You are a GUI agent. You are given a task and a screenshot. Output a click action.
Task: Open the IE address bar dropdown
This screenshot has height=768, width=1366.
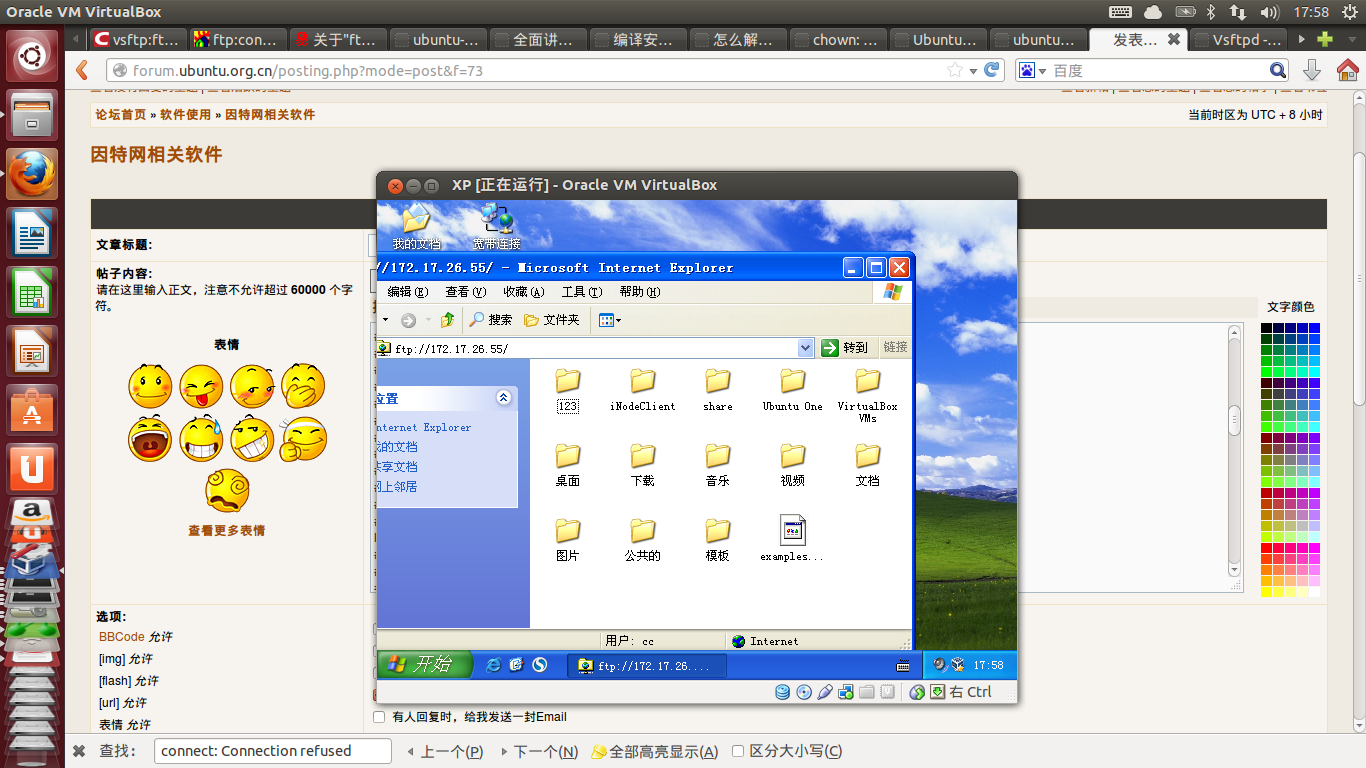tap(806, 348)
